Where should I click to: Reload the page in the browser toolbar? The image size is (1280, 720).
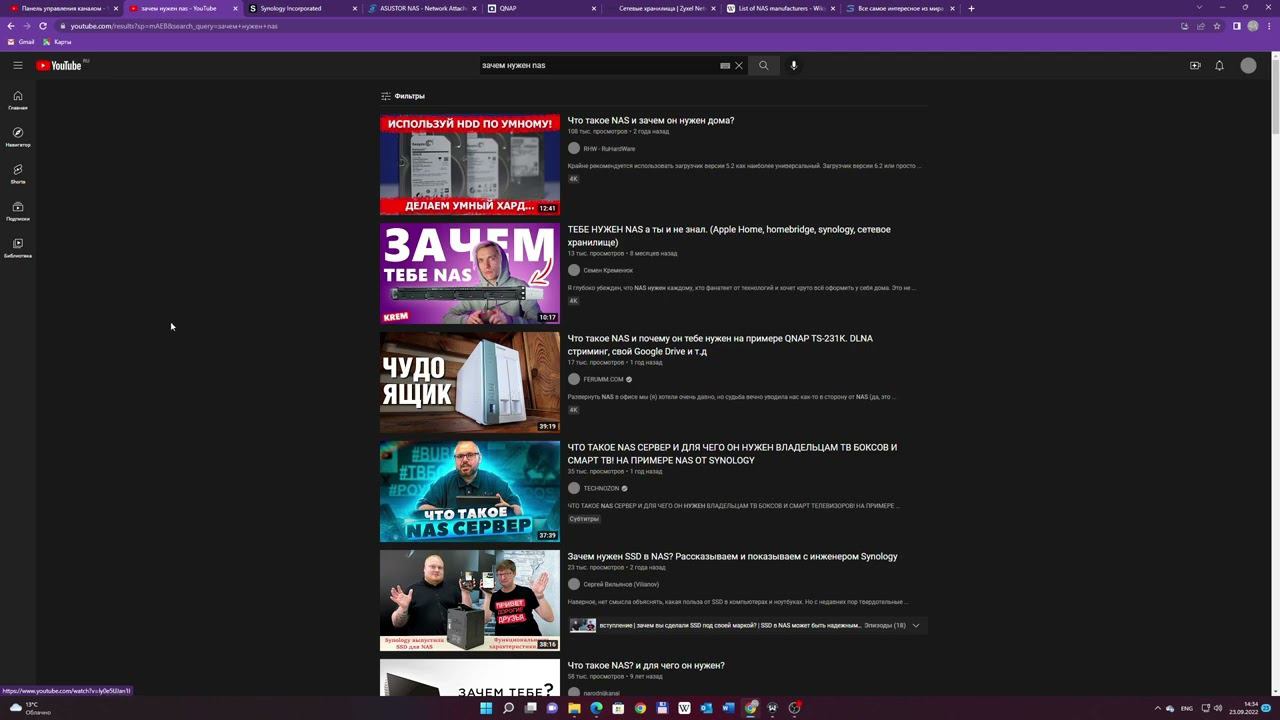43,26
